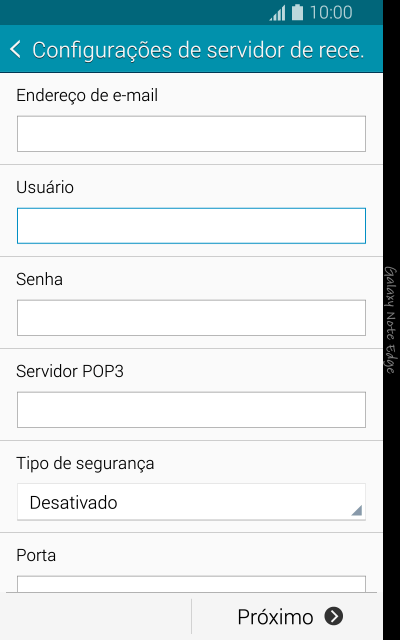This screenshot has height=640, width=400.
Task: Focus the Endereço de e-mail field
Action: click(x=191, y=134)
